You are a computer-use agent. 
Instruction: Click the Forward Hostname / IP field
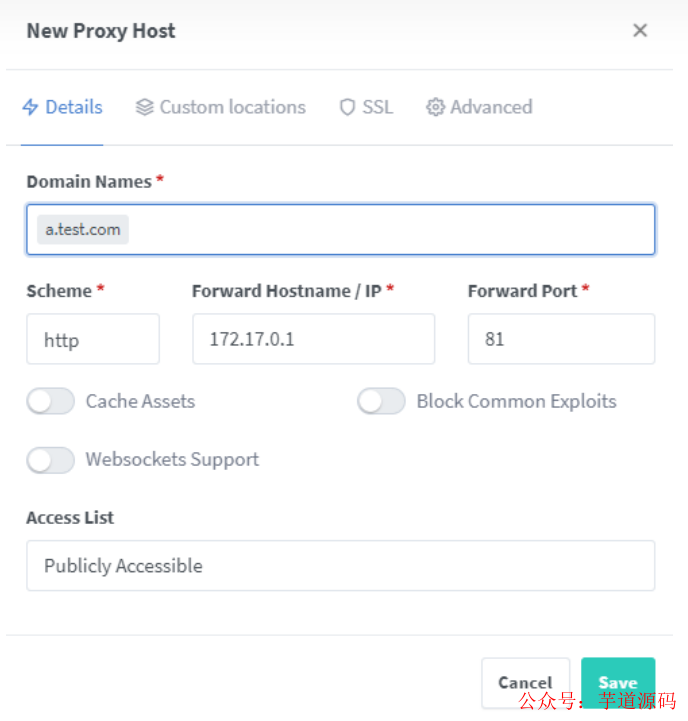coord(313,340)
